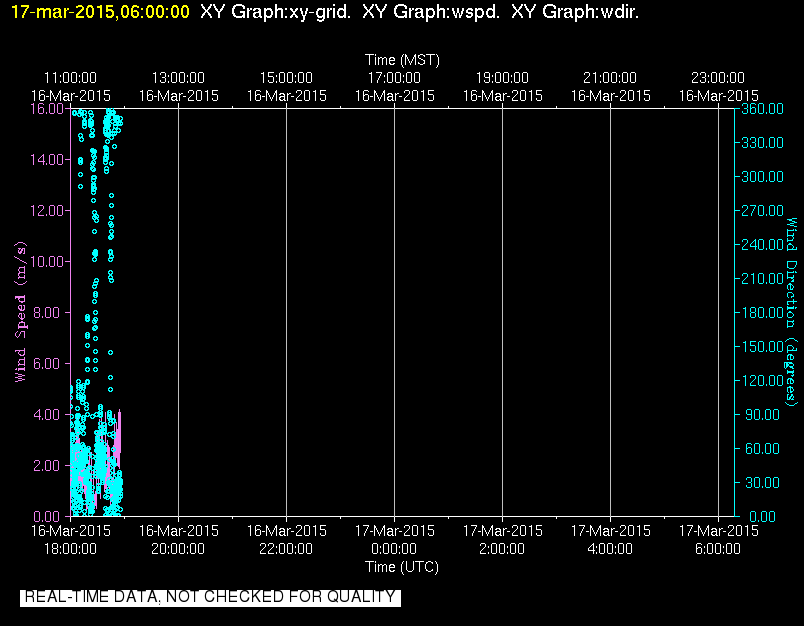
Task: Click the 0:00:00 UTC tick label
Action: 394,549
